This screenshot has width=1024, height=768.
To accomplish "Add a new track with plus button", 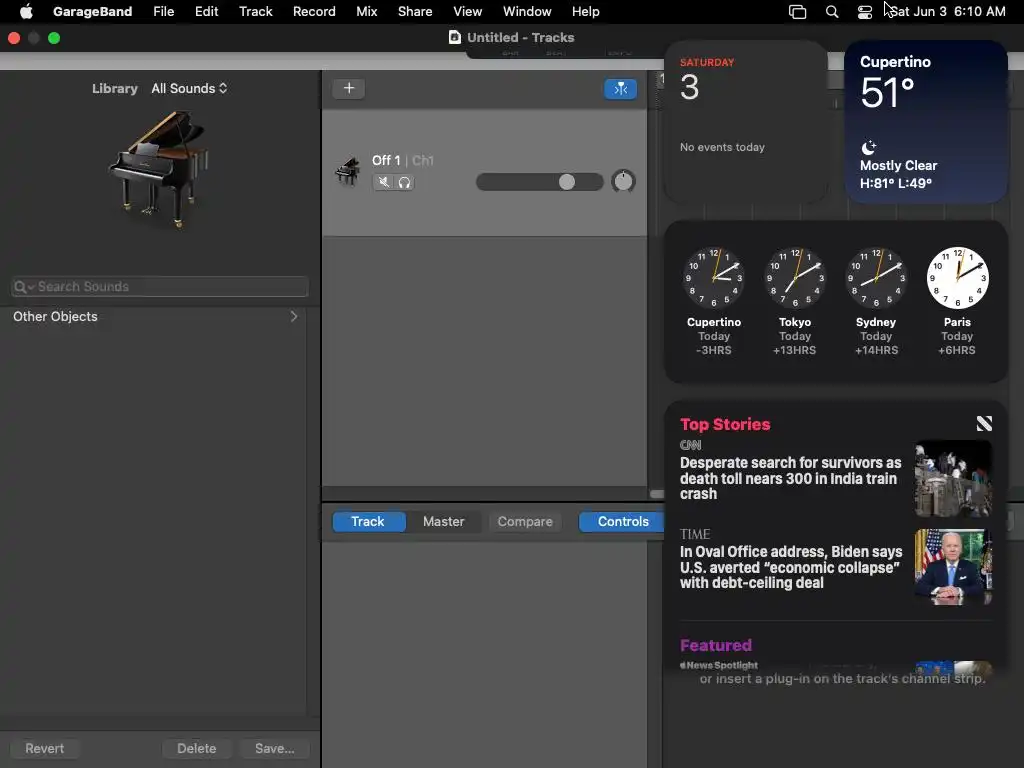I will [x=349, y=88].
